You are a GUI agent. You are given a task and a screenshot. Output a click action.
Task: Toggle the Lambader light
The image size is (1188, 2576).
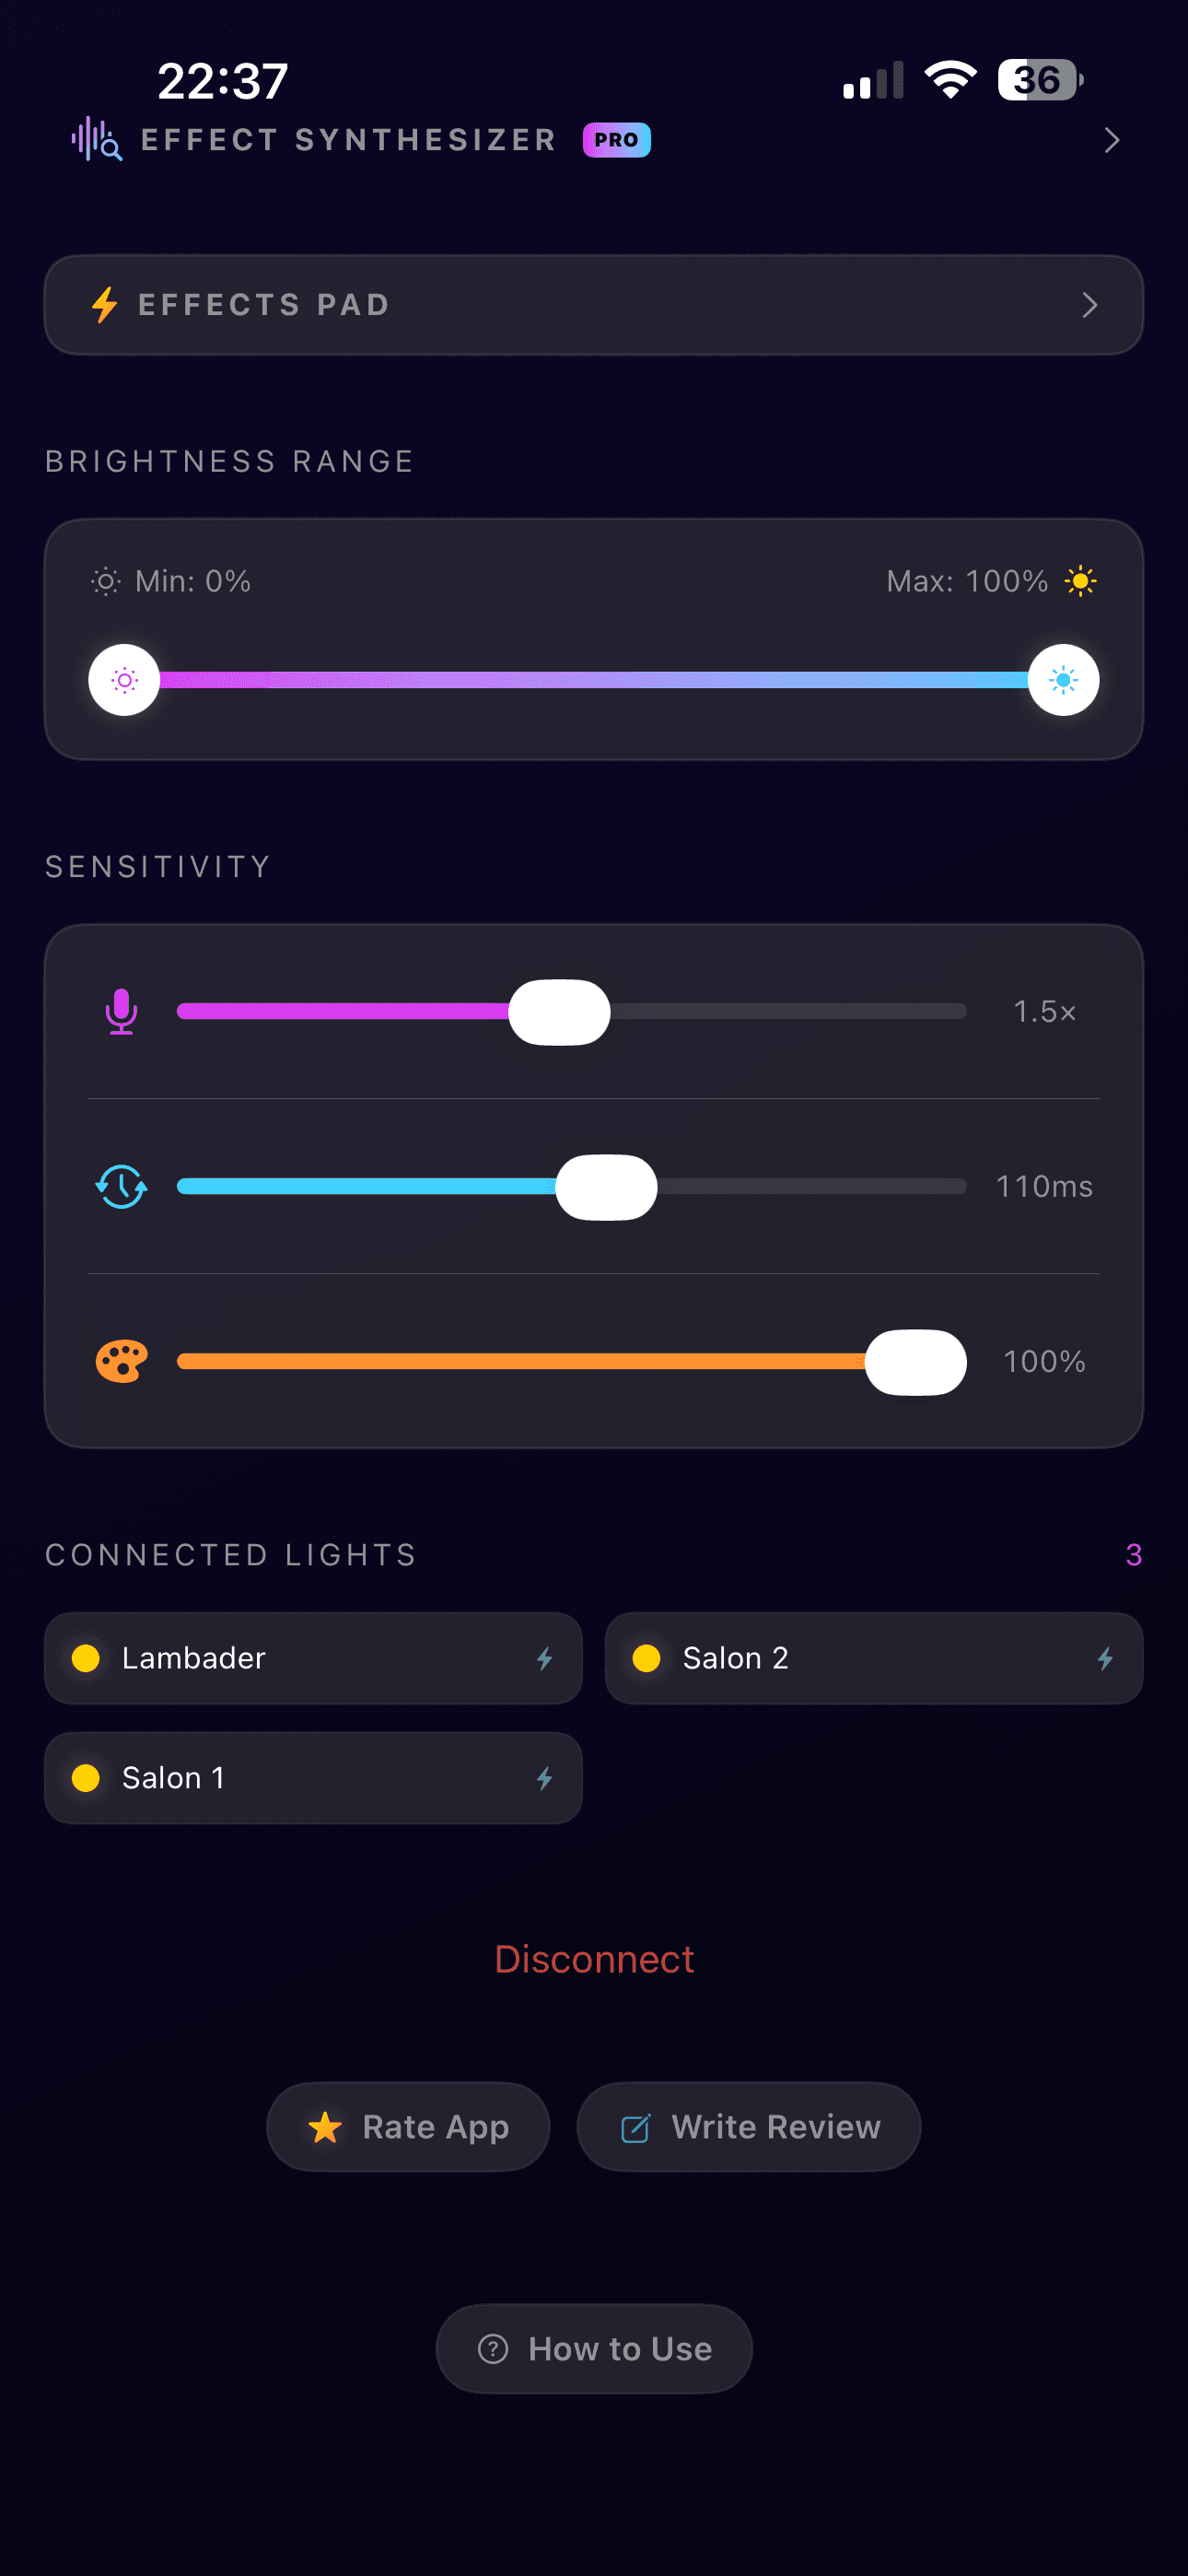[x=313, y=1658]
